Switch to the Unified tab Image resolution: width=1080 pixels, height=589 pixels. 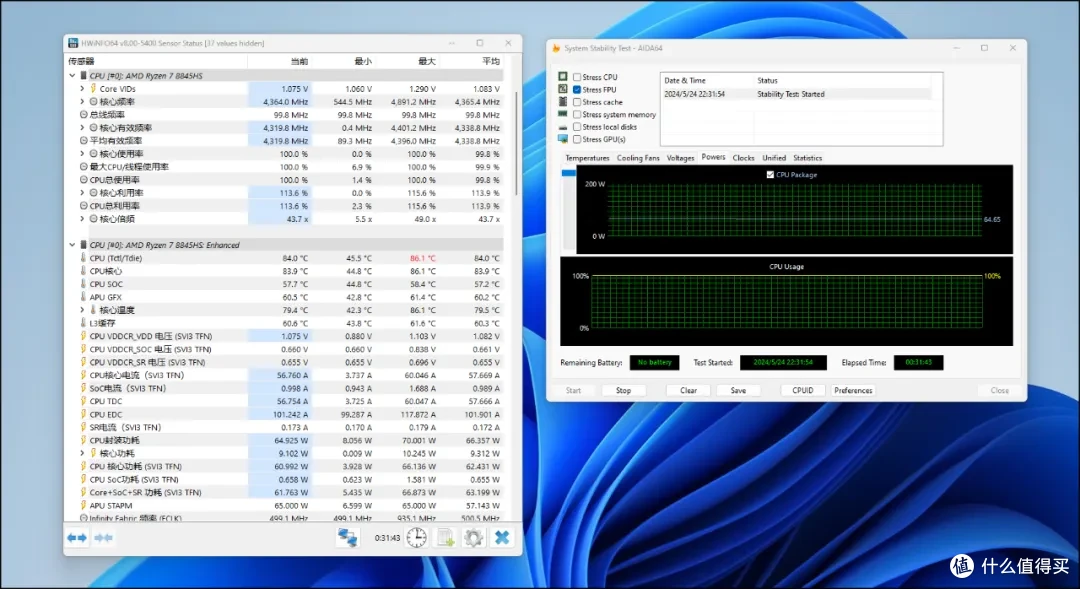click(773, 158)
